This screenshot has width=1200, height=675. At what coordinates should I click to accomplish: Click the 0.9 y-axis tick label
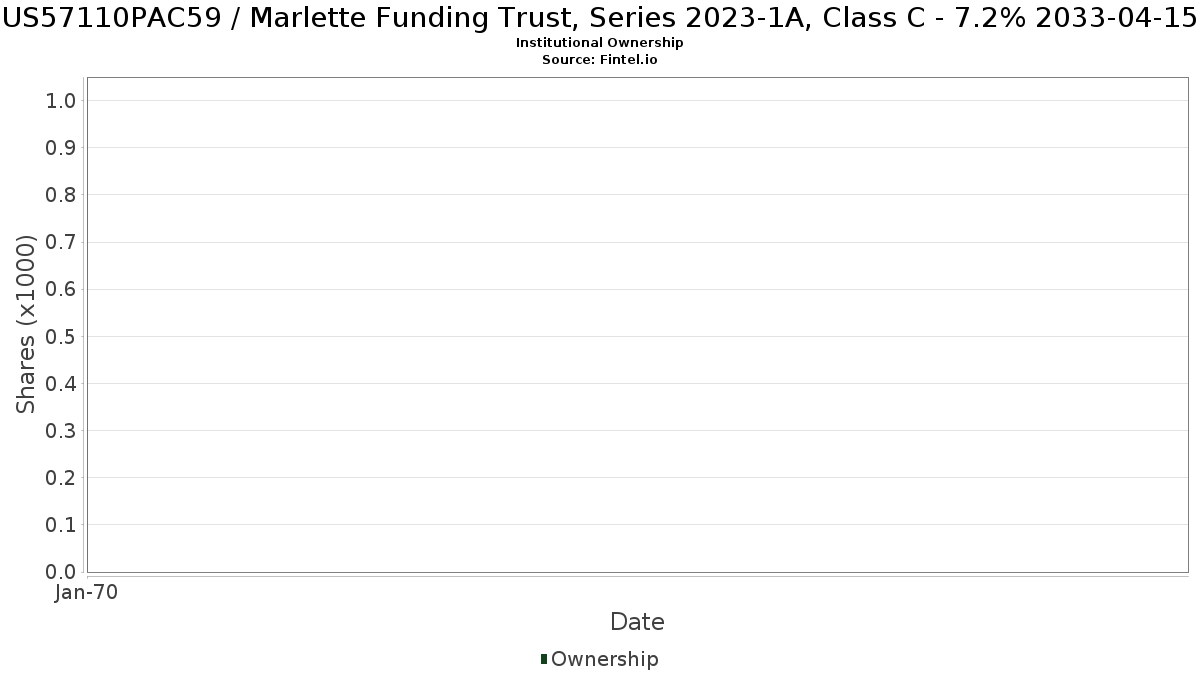(61, 148)
